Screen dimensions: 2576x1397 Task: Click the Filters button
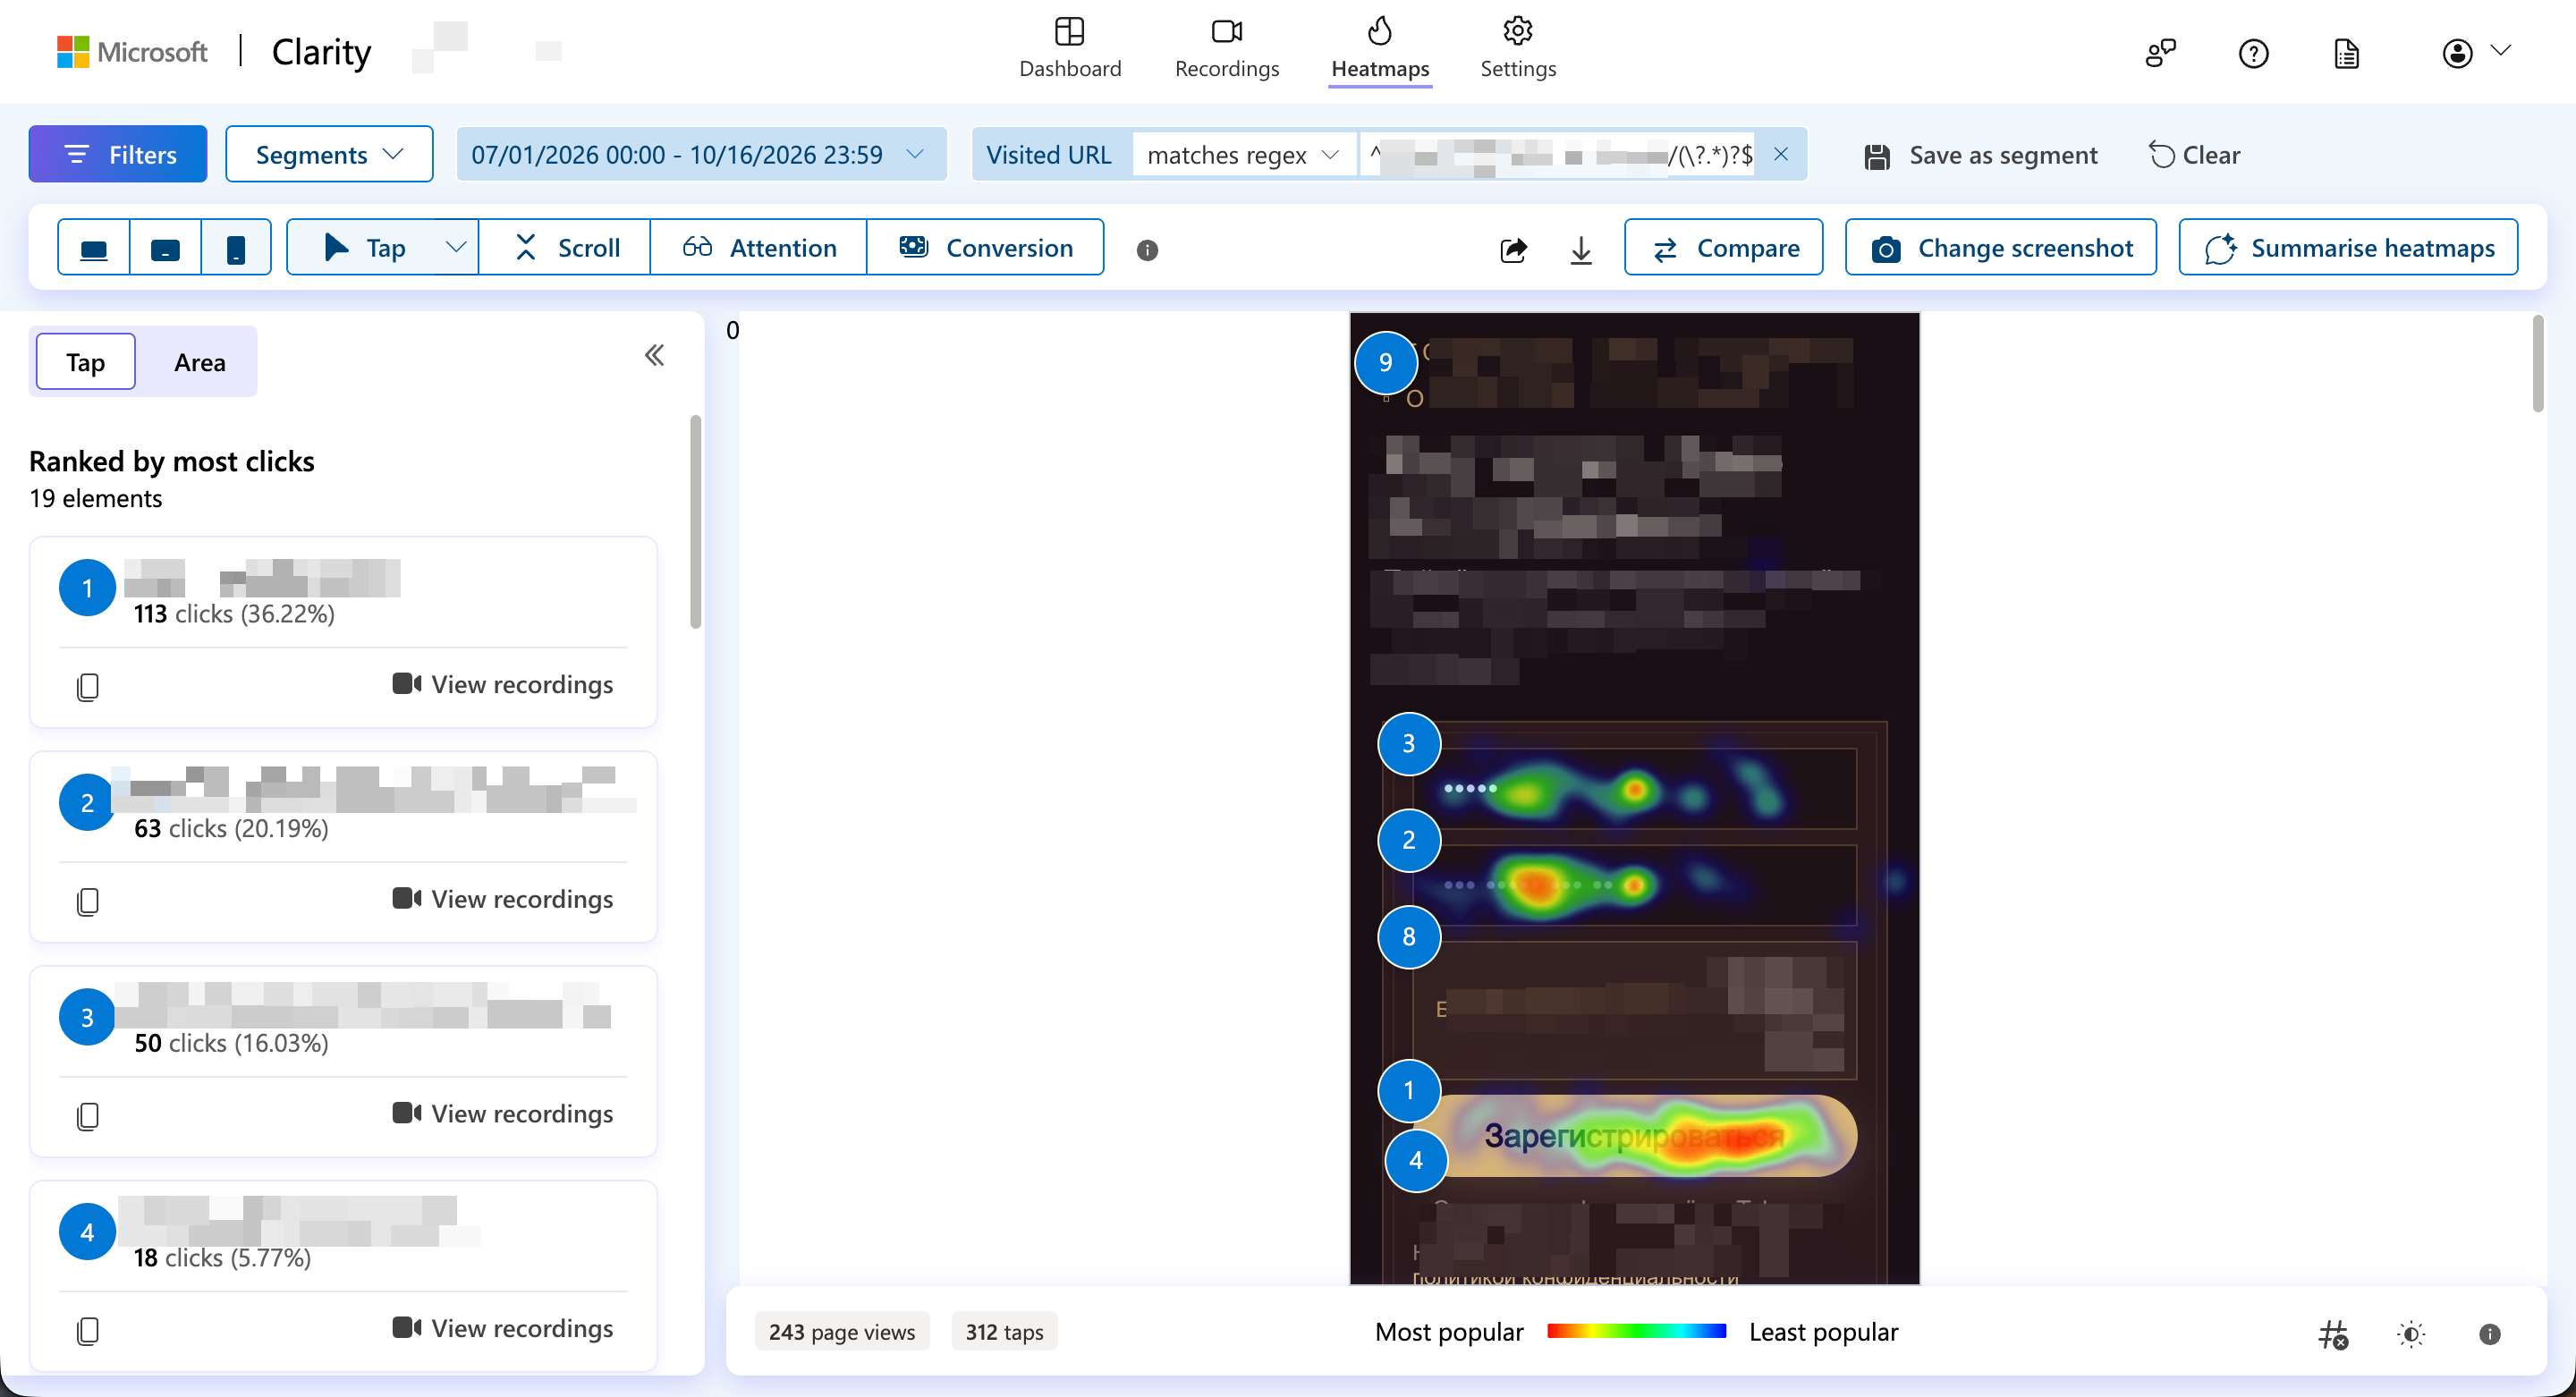coord(118,154)
